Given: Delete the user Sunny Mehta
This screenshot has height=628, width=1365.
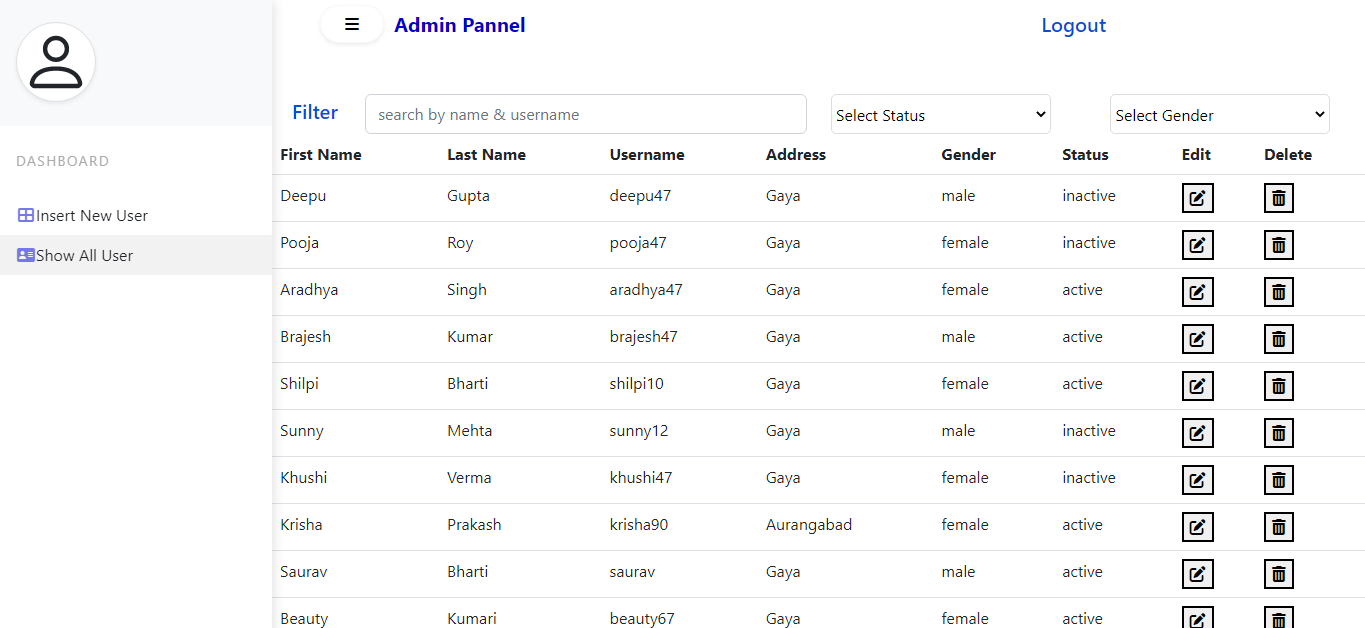Looking at the screenshot, I should coord(1278,432).
